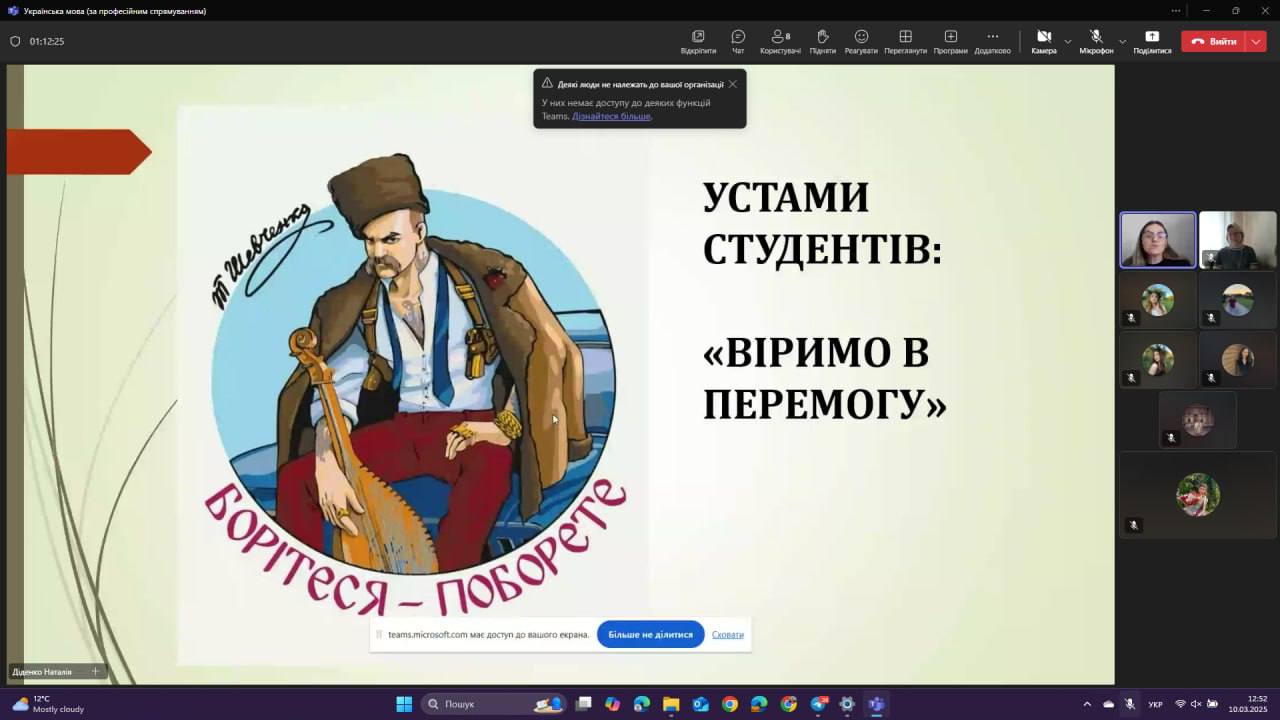The height and width of the screenshot is (720, 1280).
Task: Open the Додатково more options menu
Action: [x=992, y=41]
